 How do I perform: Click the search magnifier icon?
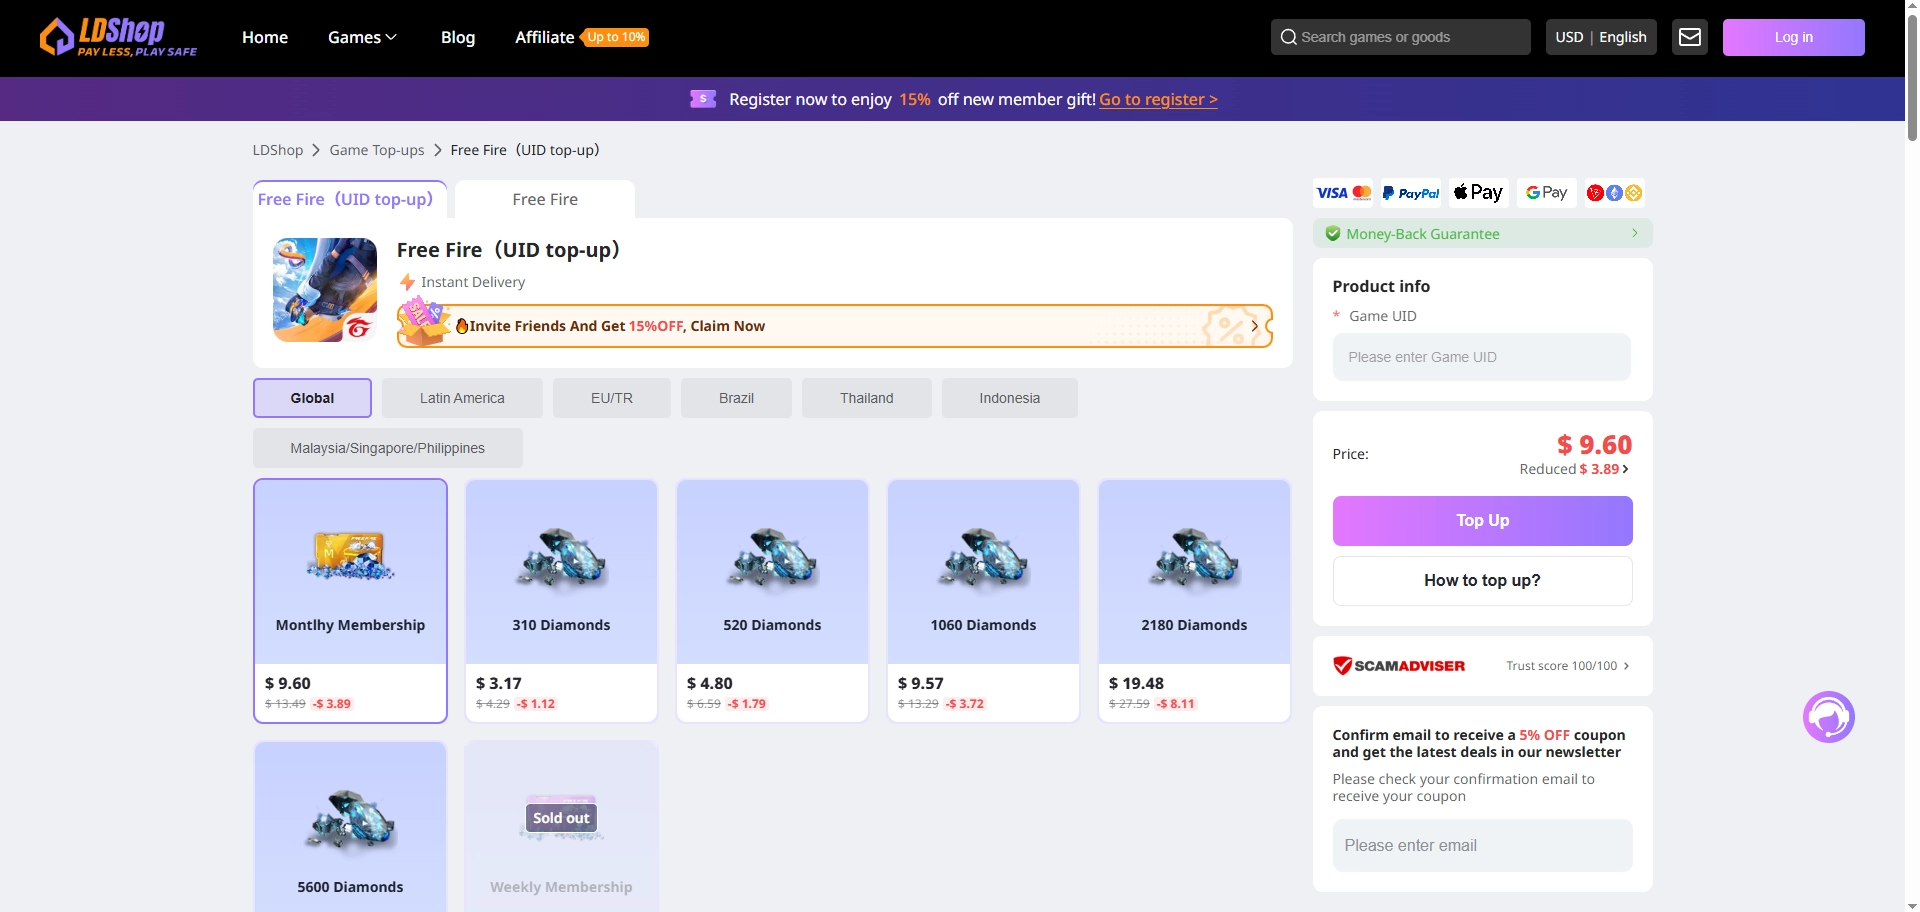(x=1289, y=37)
